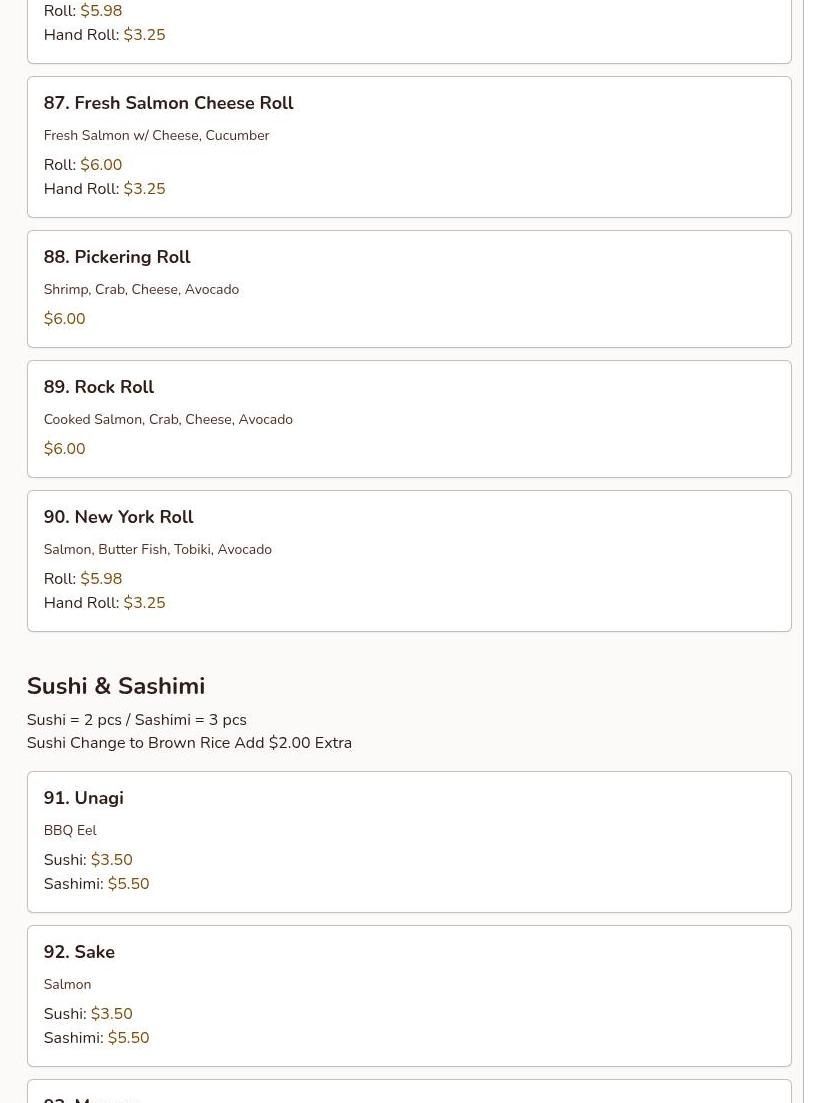This screenshot has height=1103, width=824.
Task: Click the $6.00 price of Rock Roll
Action: tap(64, 450)
